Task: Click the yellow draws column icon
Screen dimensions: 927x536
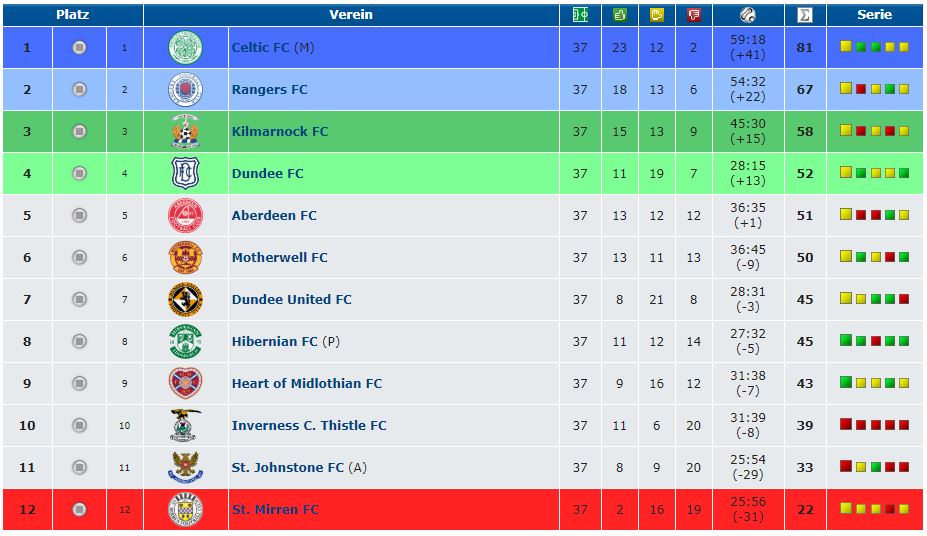Action: tap(656, 15)
